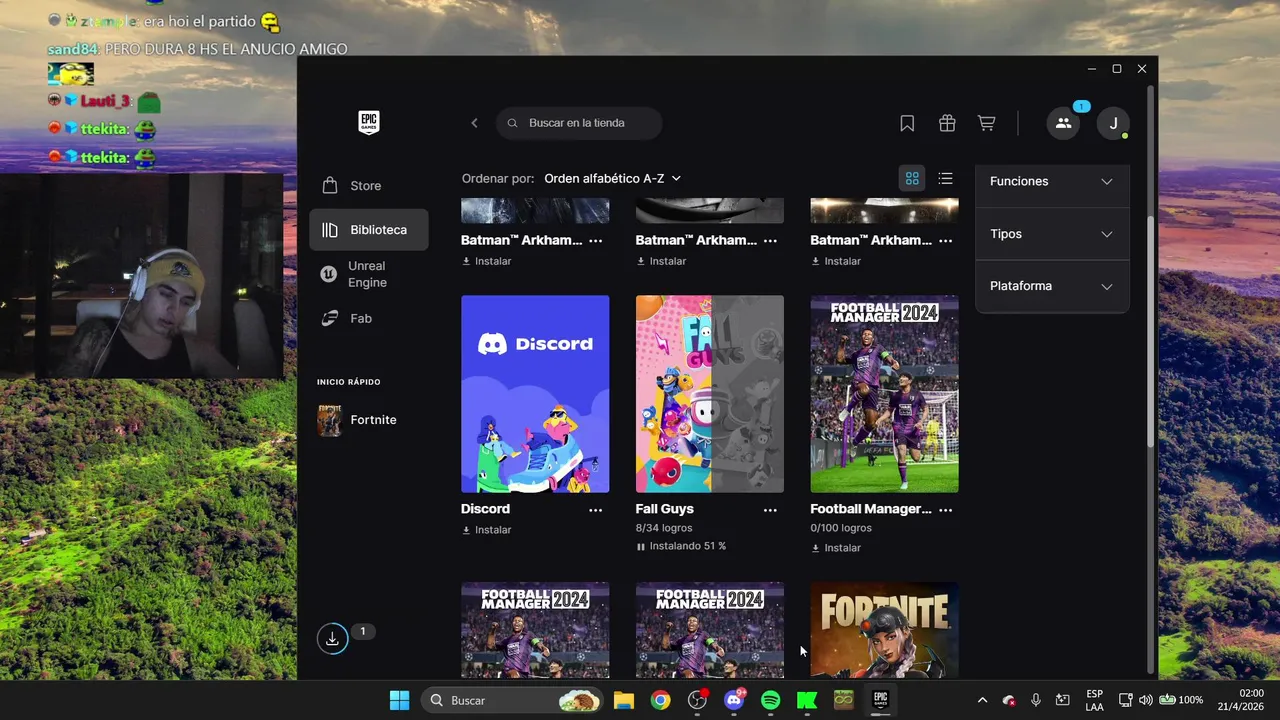Open Spotify from taskbar
1280x720 pixels.
click(770, 700)
